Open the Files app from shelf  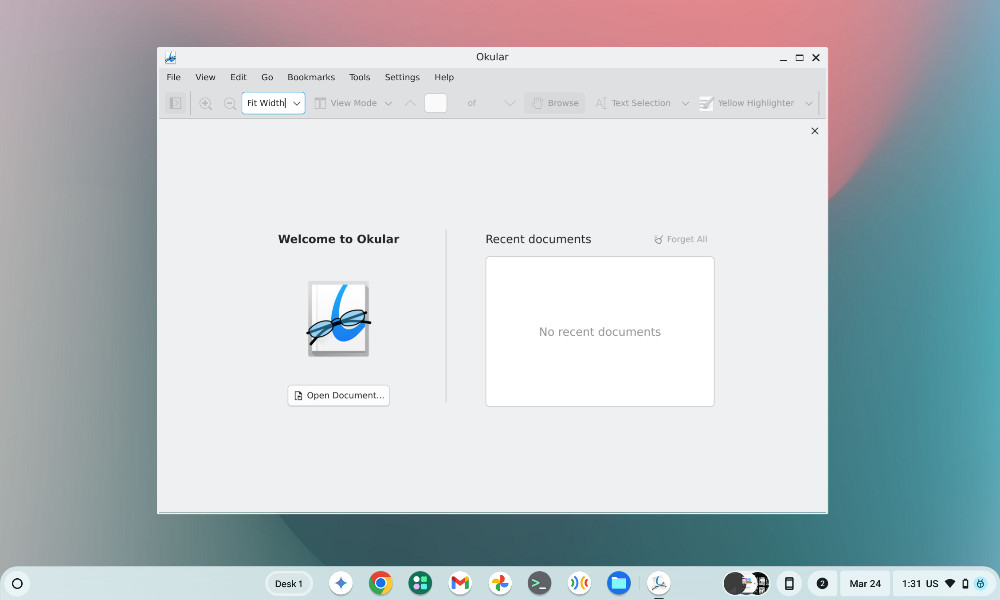coord(619,583)
